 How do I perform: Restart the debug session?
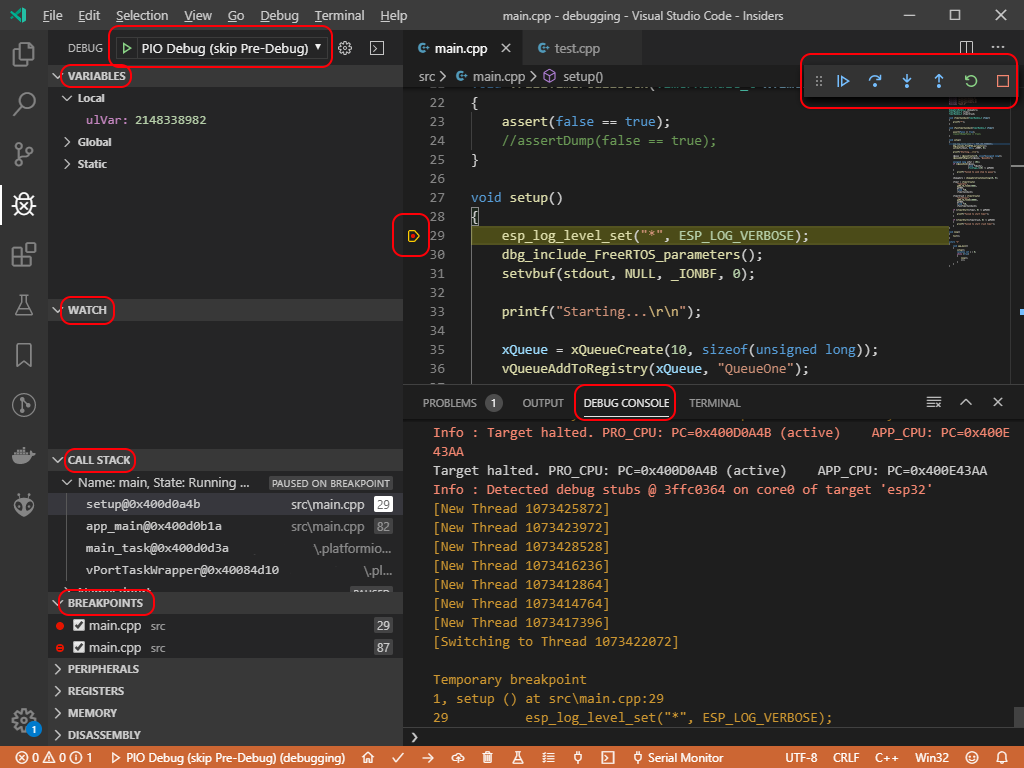[970, 81]
